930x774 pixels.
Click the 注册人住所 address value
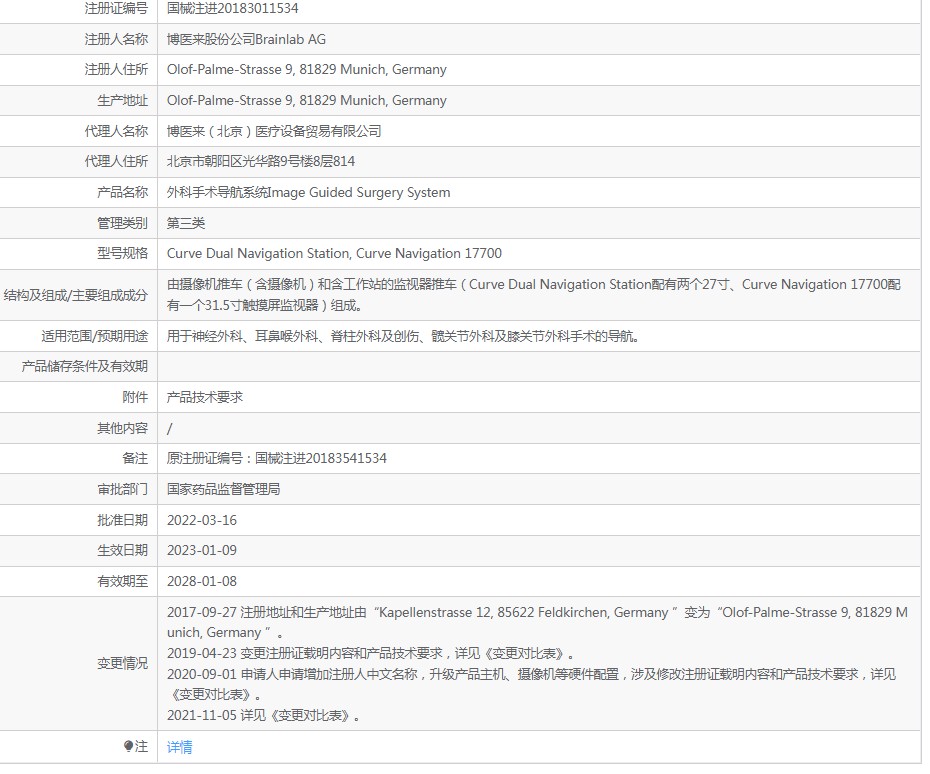[x=307, y=69]
